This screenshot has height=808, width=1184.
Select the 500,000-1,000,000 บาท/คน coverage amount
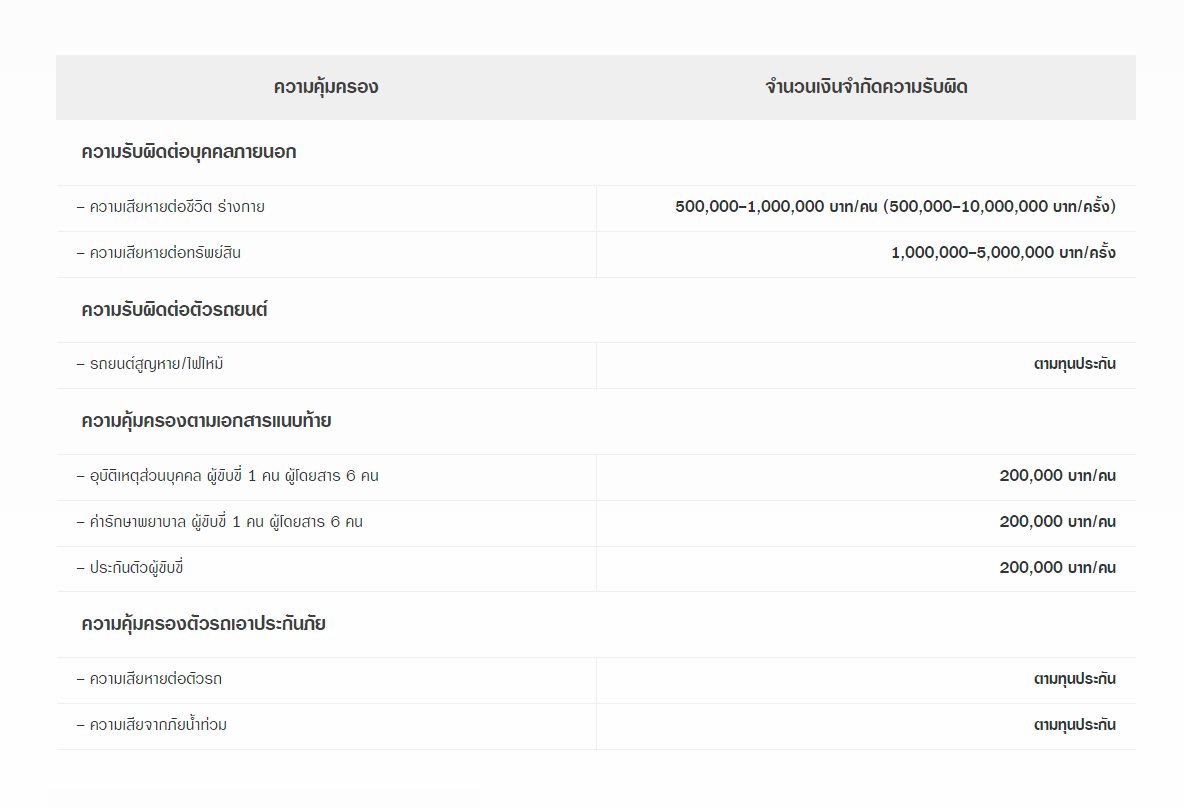[x=776, y=207]
